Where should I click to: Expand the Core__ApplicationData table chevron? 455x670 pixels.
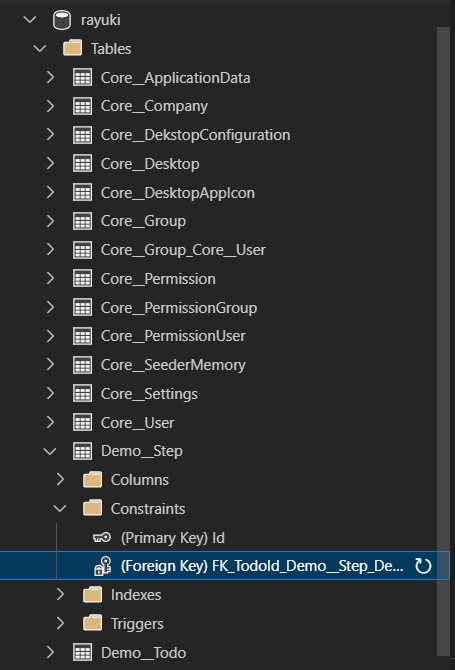50,77
